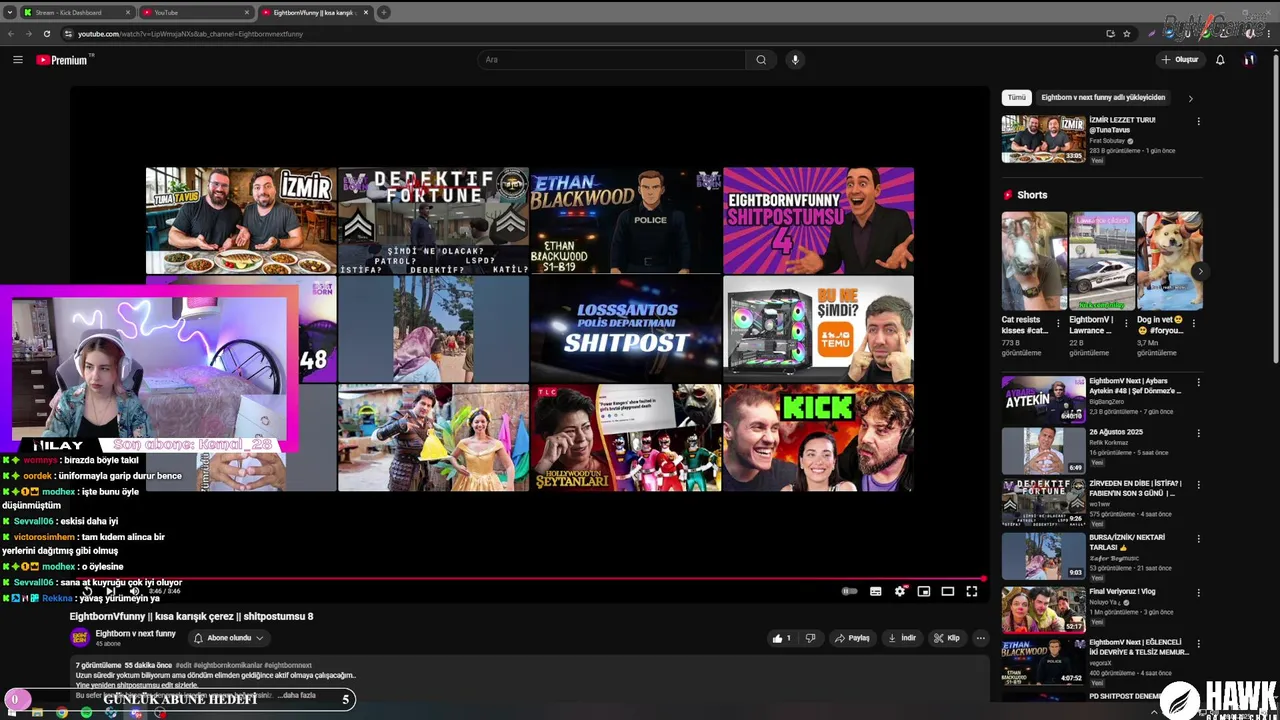The width and height of the screenshot is (1280, 720).
Task: Select the EightbornVfunny browser tab
Action: click(313, 12)
